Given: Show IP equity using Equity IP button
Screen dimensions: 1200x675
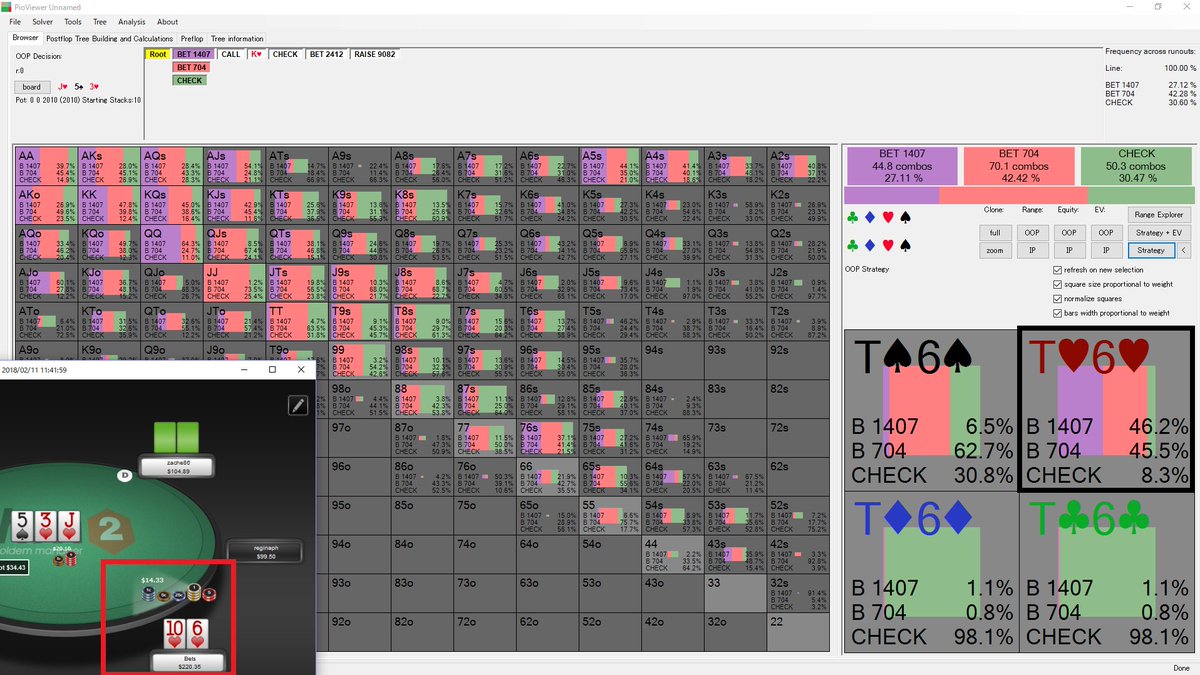Looking at the screenshot, I should 1070,250.
